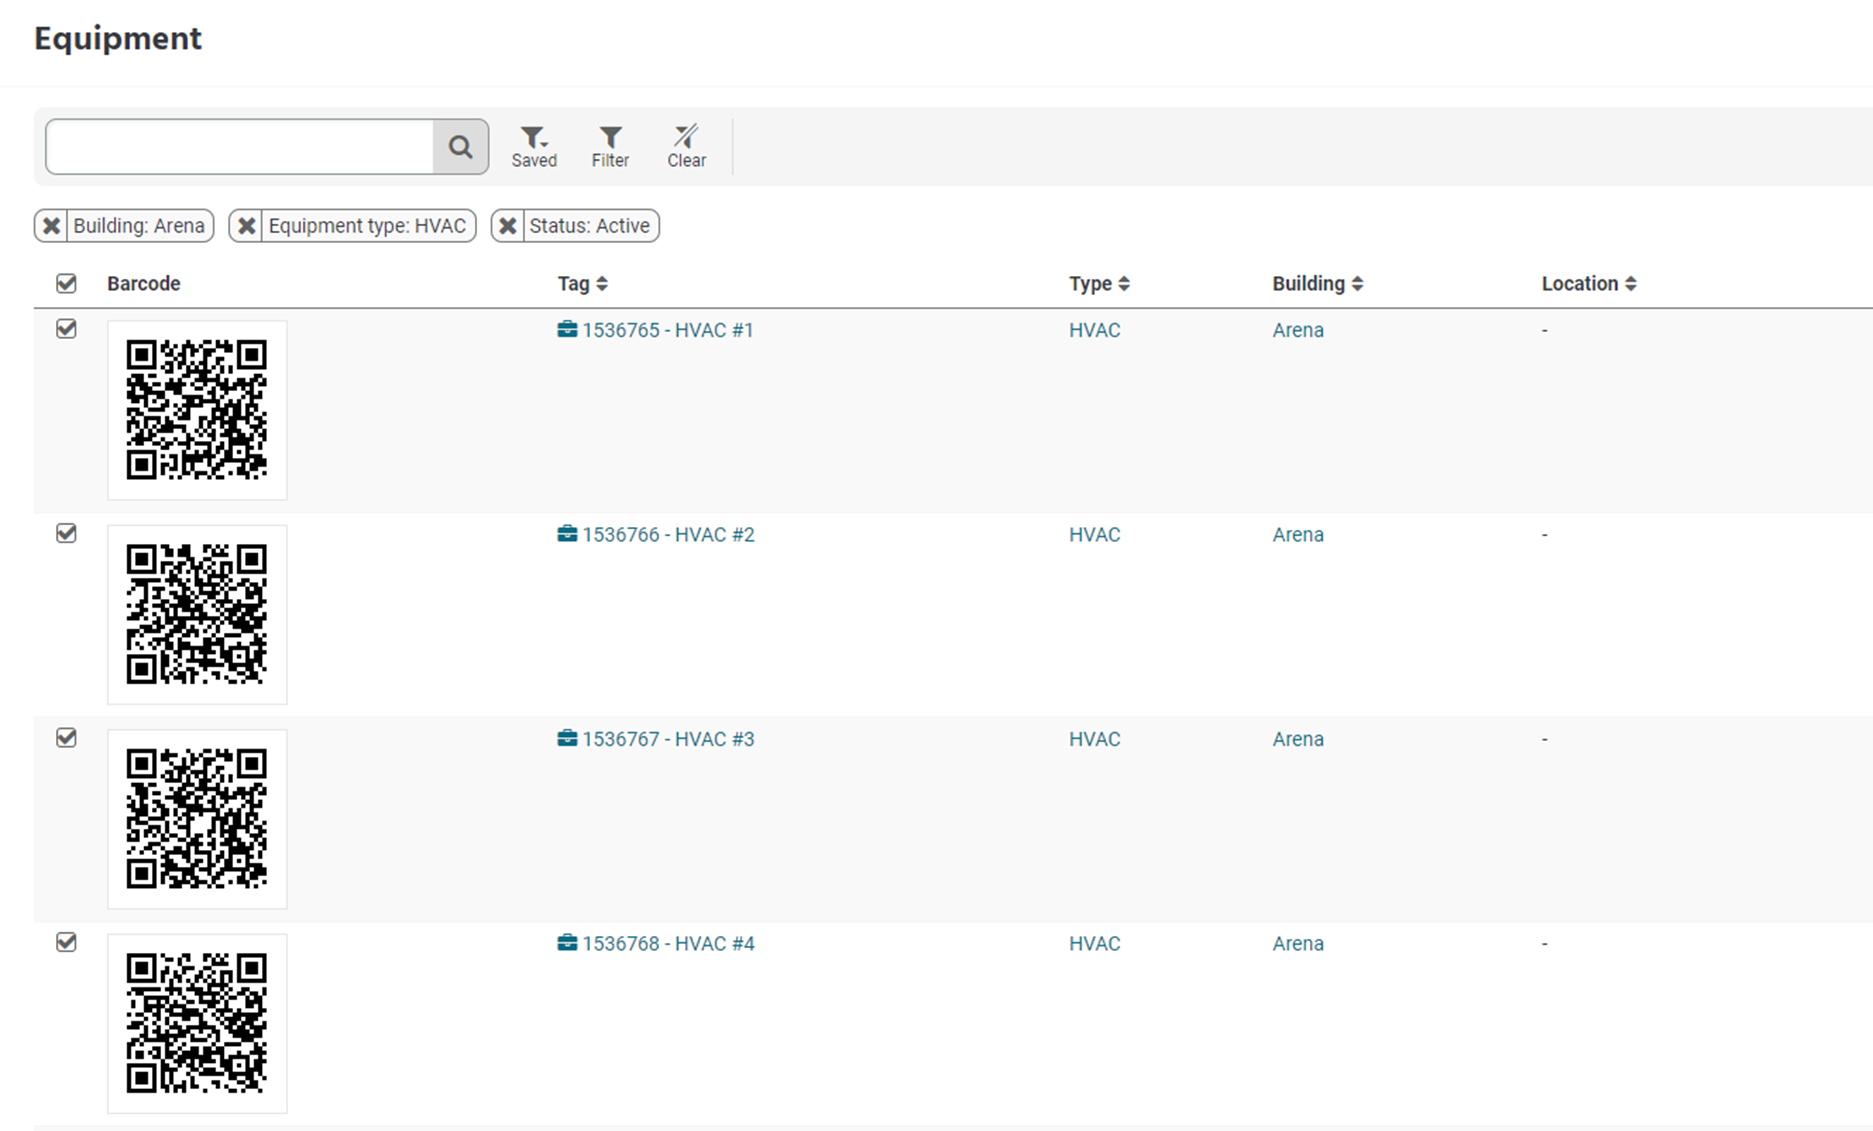
Task: Uncheck the HVAC #4 row checkbox
Action: point(66,942)
